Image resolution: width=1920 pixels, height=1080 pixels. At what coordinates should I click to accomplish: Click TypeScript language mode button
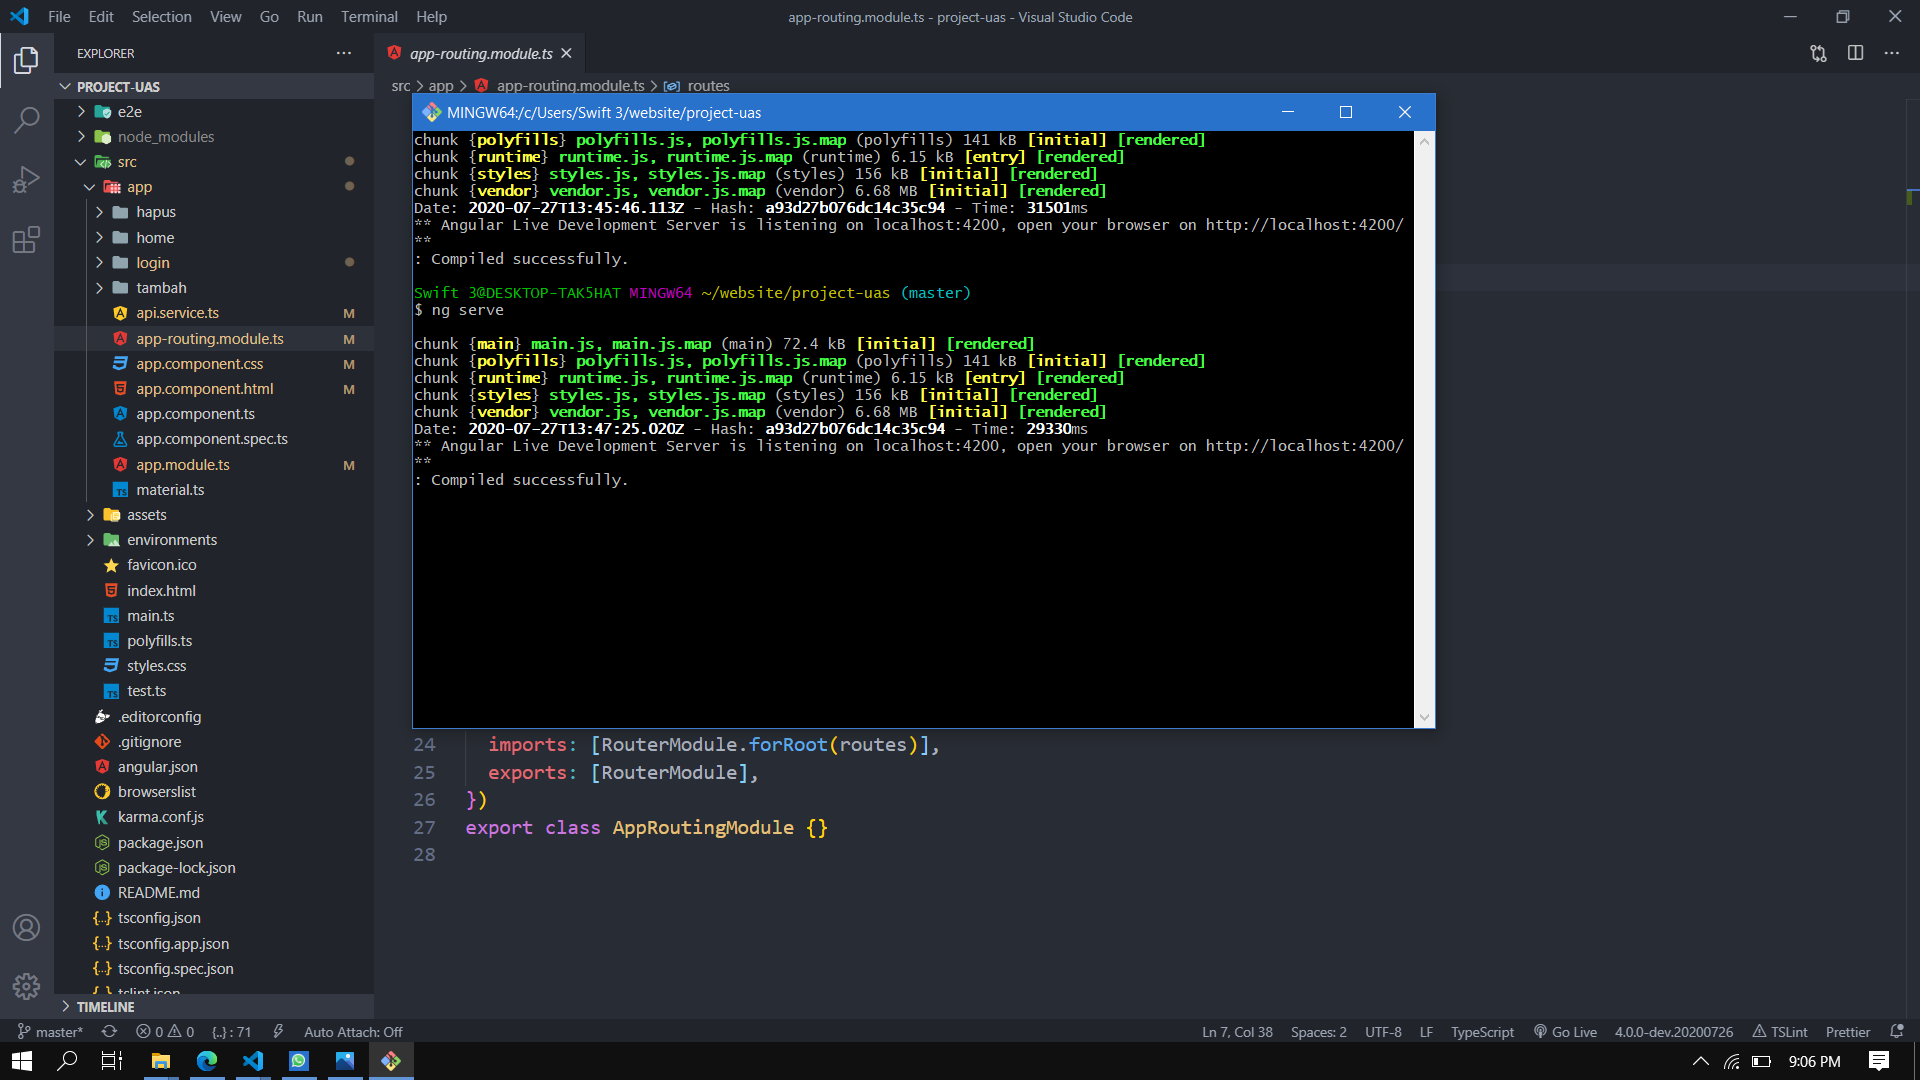tap(1482, 1032)
